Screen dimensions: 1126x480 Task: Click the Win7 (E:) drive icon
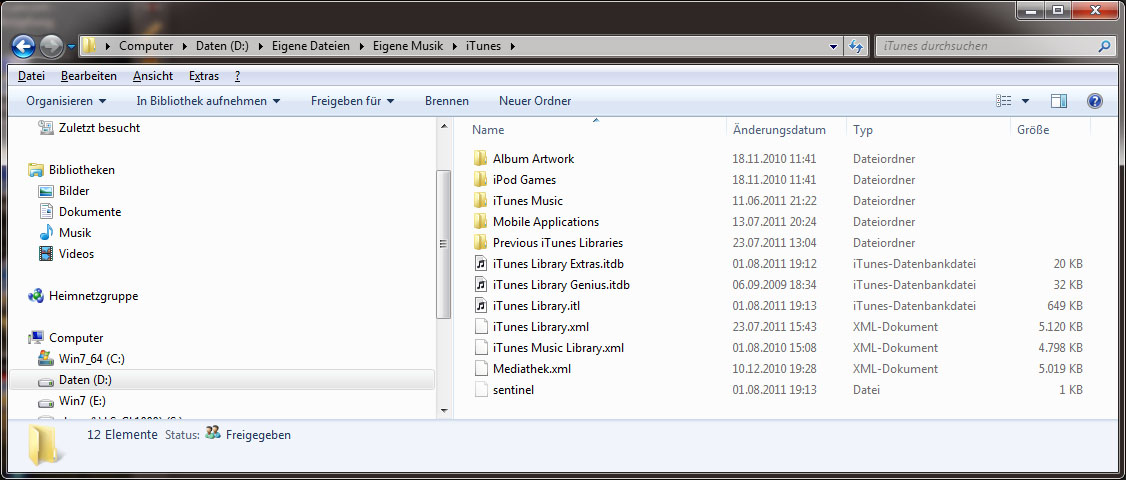[x=46, y=401]
